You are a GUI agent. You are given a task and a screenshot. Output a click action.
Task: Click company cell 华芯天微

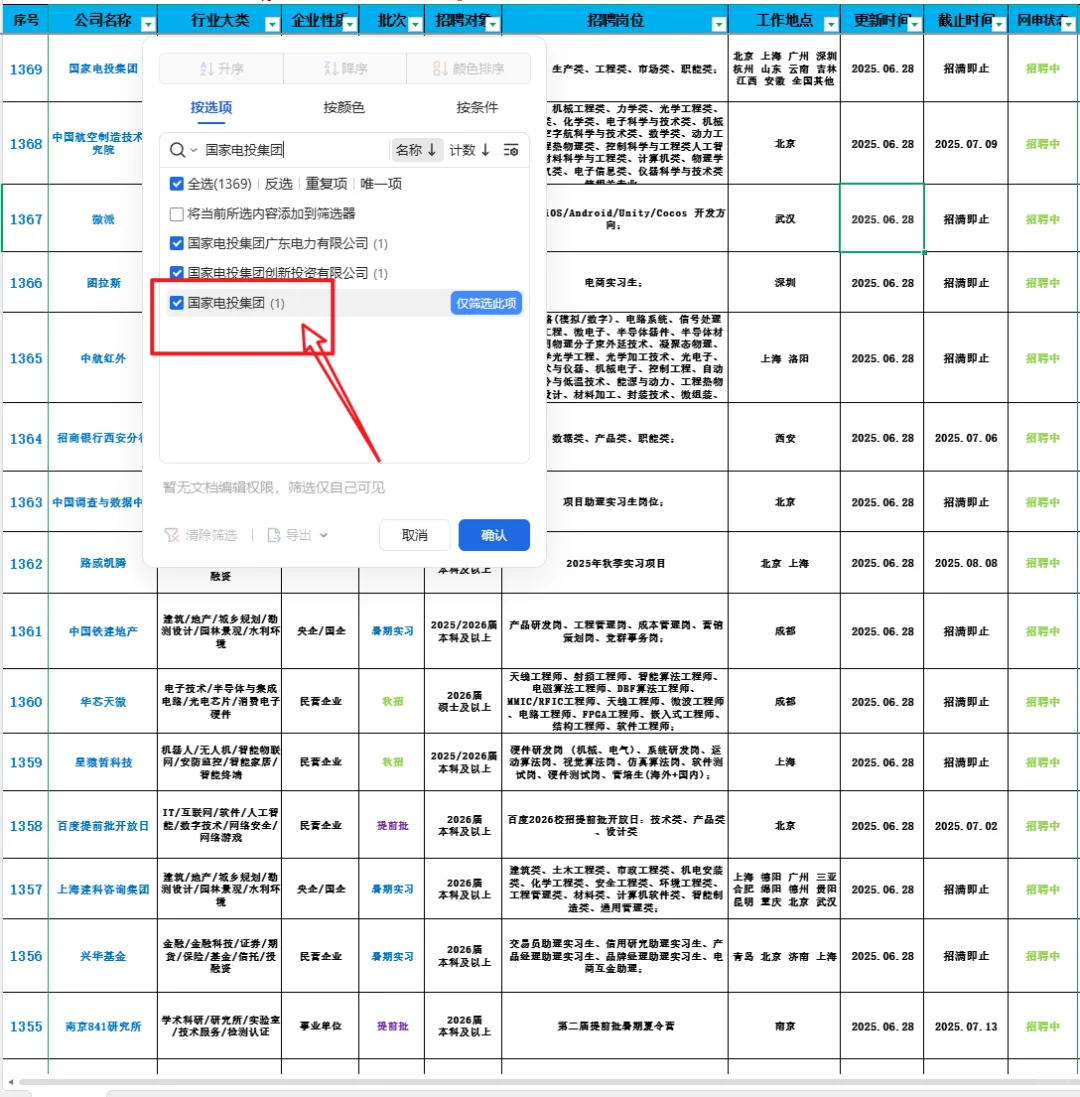click(x=103, y=702)
